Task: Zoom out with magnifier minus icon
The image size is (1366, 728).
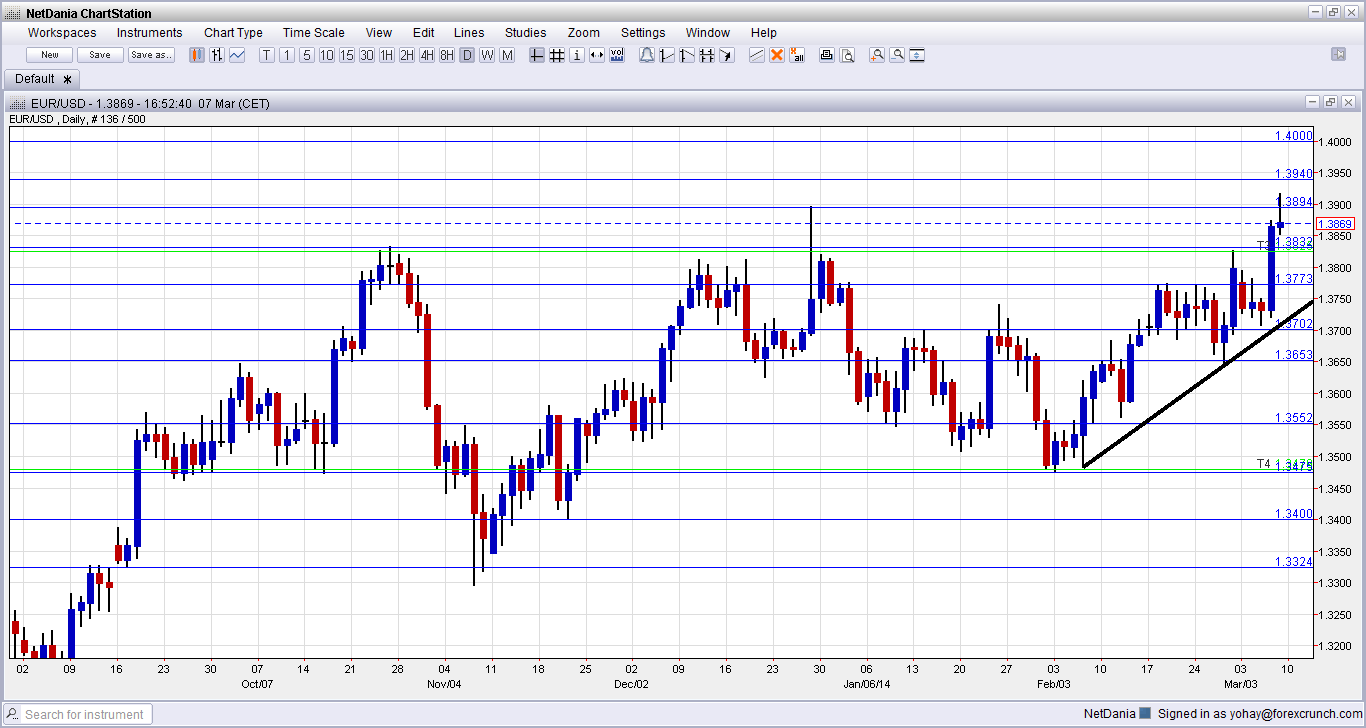Action: [x=897, y=55]
